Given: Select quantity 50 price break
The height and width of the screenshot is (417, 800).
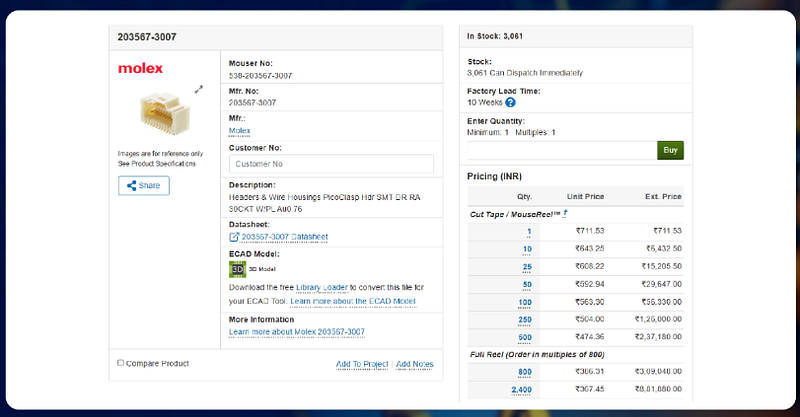Looking at the screenshot, I should pyautogui.click(x=527, y=284).
